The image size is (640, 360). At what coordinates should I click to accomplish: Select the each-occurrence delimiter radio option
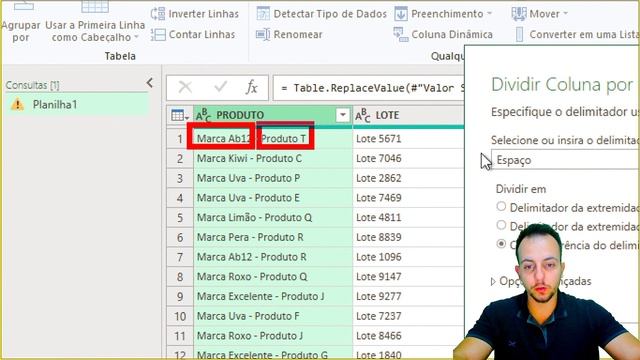pyautogui.click(x=501, y=244)
